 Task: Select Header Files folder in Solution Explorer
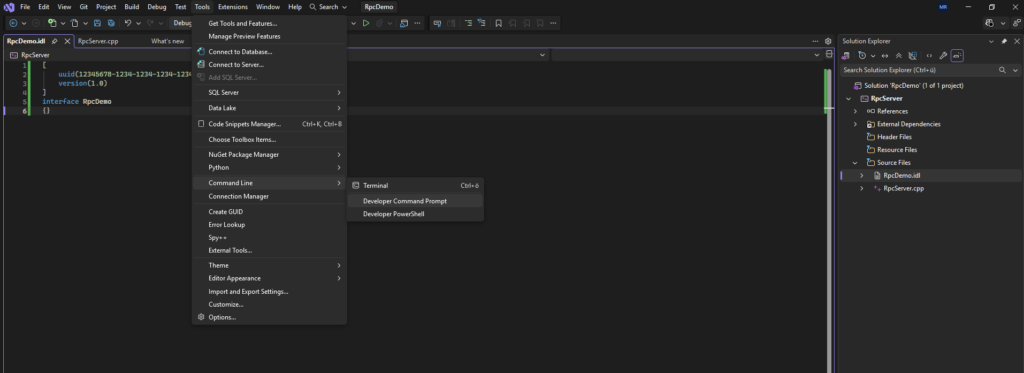pyautogui.click(x=894, y=137)
